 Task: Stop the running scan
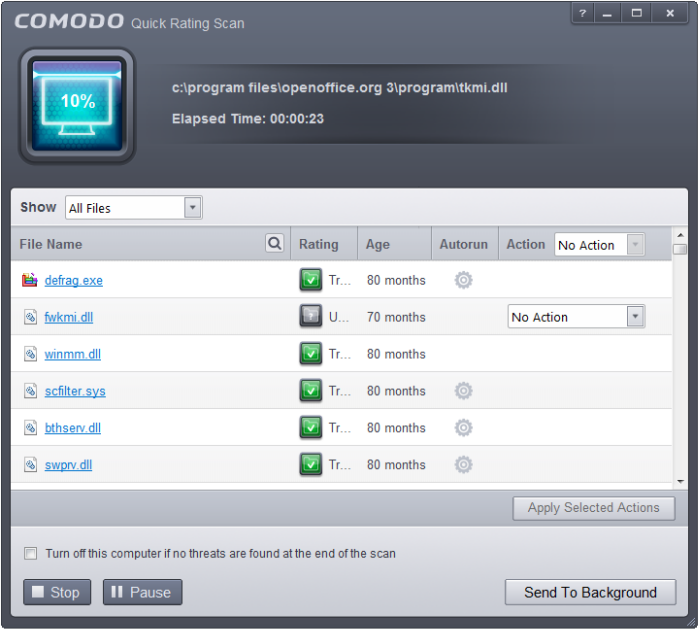[57, 592]
